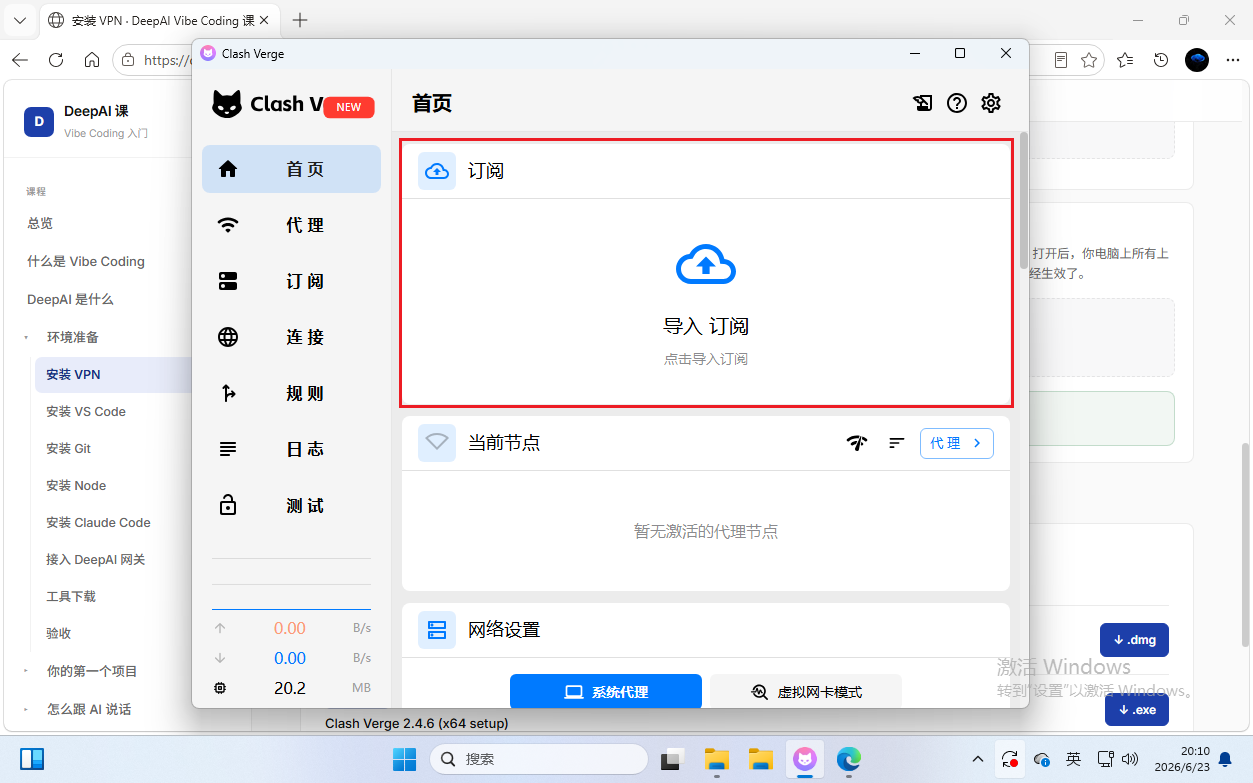Click the 网络设置 card header icon
Viewport: 1253px width, 783px height.
[x=437, y=630]
